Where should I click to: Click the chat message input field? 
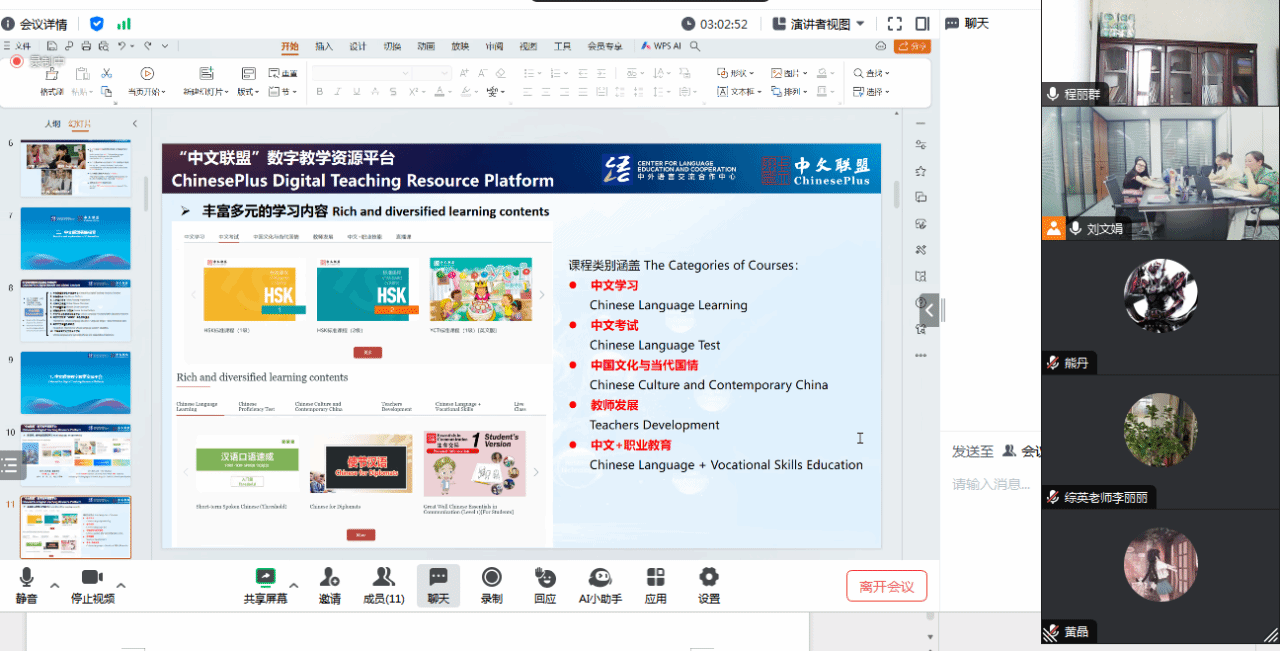(995, 485)
